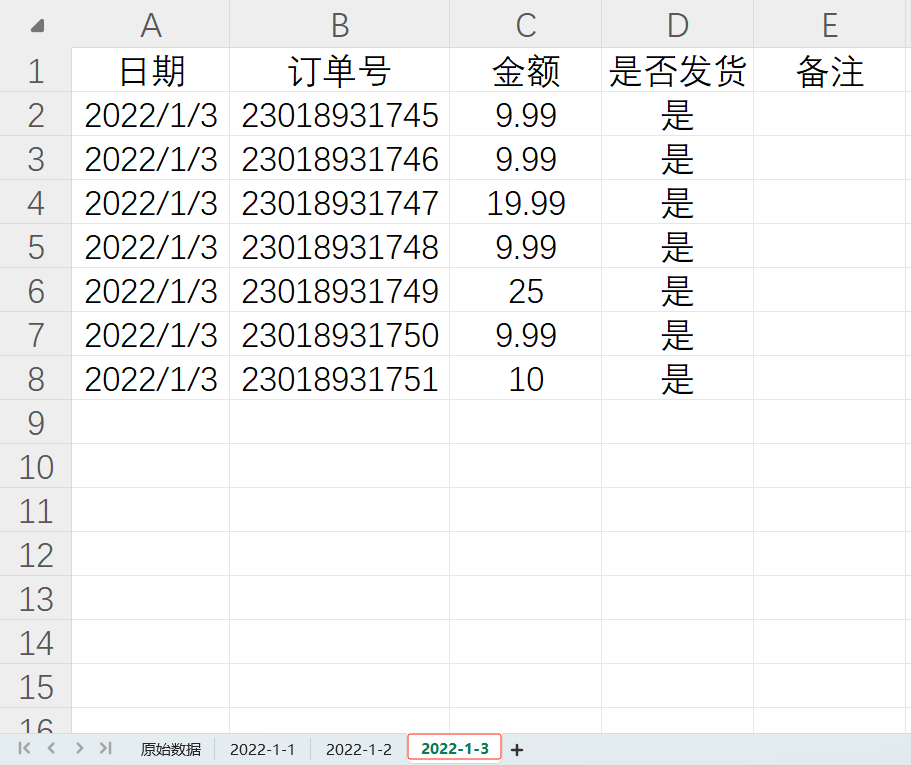Image resolution: width=911 pixels, height=766 pixels.
Task: Switch to the 原始数据 sheet tab
Action: (x=171, y=749)
